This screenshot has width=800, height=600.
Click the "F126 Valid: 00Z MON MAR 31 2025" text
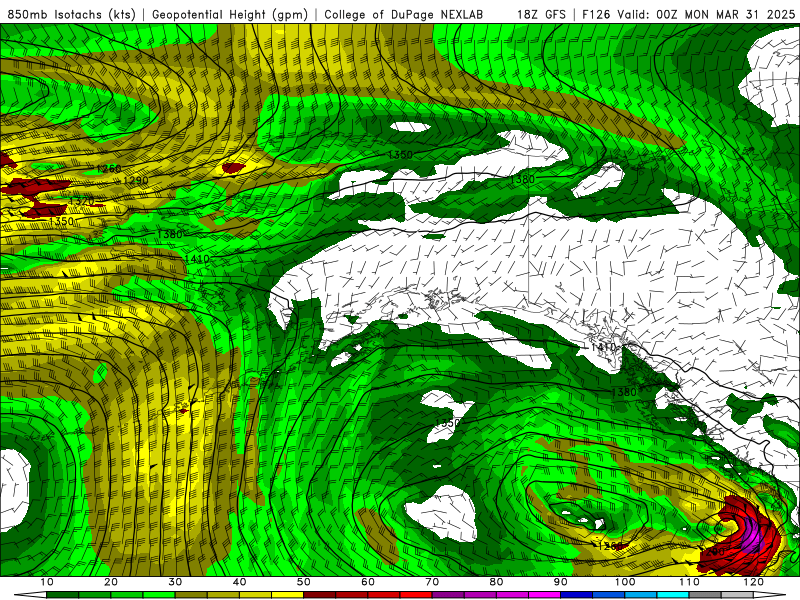point(688,15)
